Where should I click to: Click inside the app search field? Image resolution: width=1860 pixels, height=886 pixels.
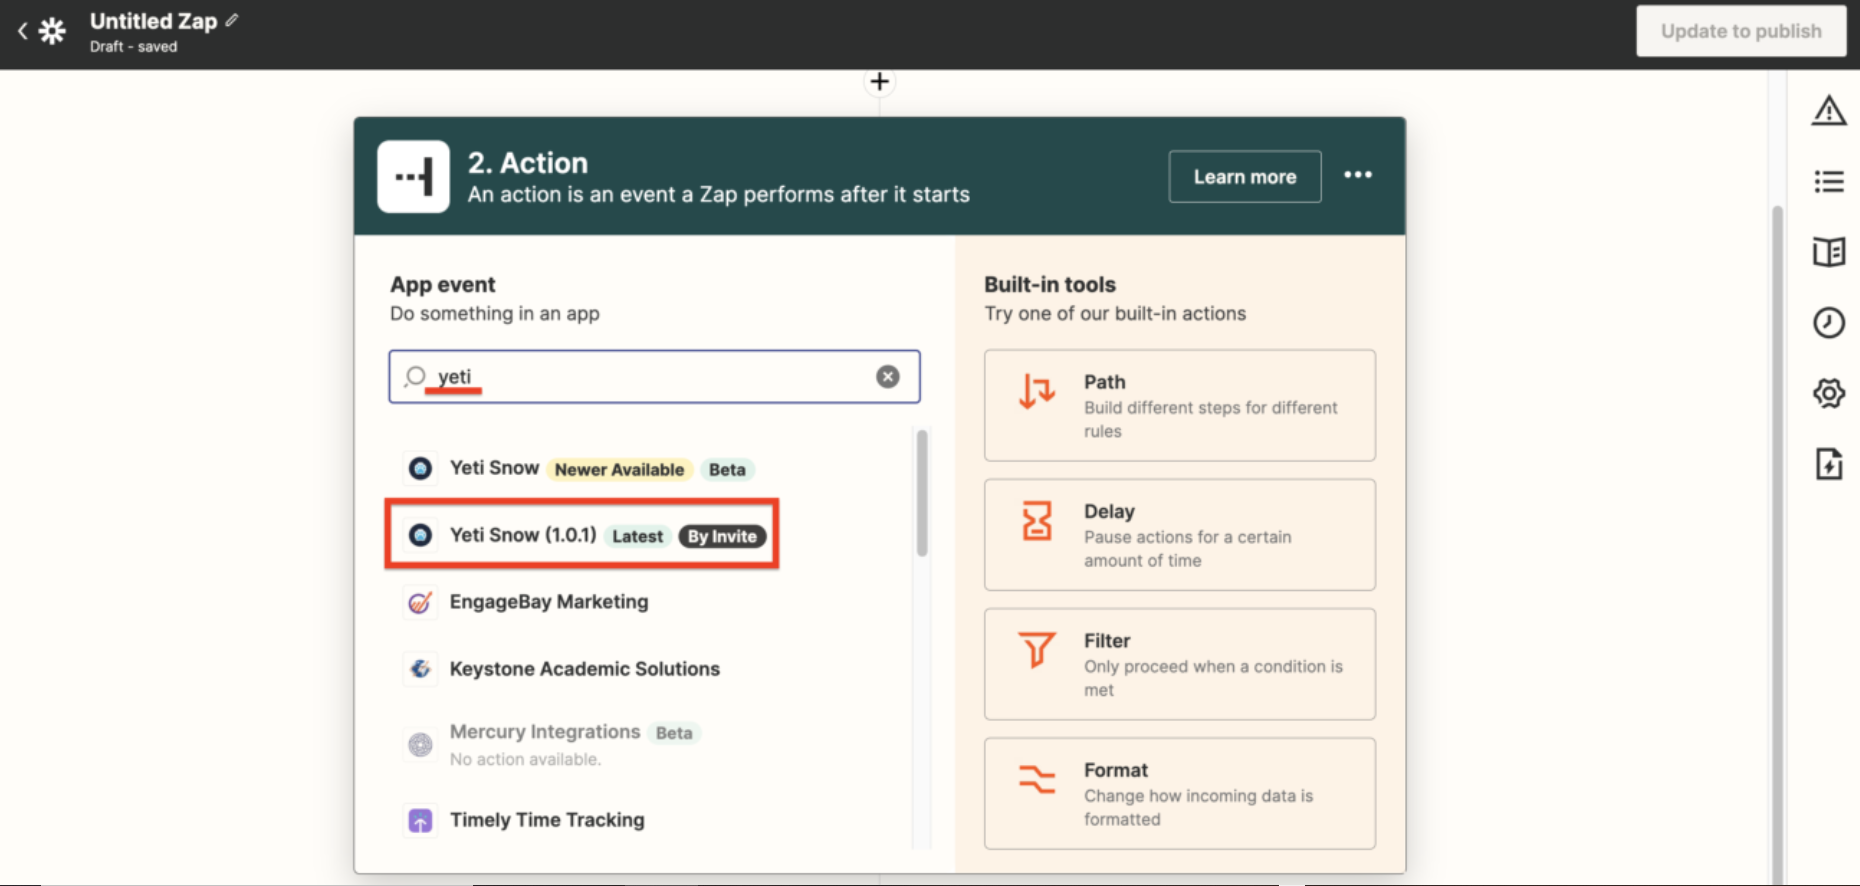coord(654,377)
